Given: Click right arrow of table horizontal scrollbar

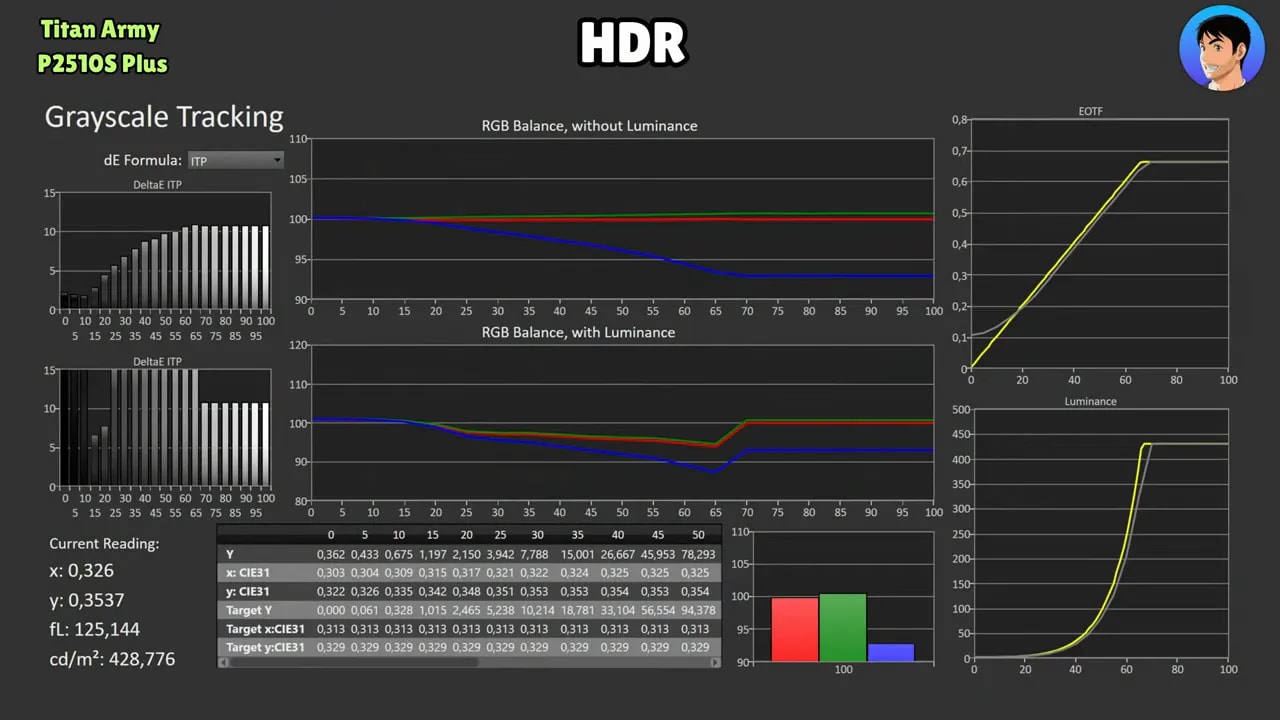Looking at the screenshot, I should (x=715, y=662).
